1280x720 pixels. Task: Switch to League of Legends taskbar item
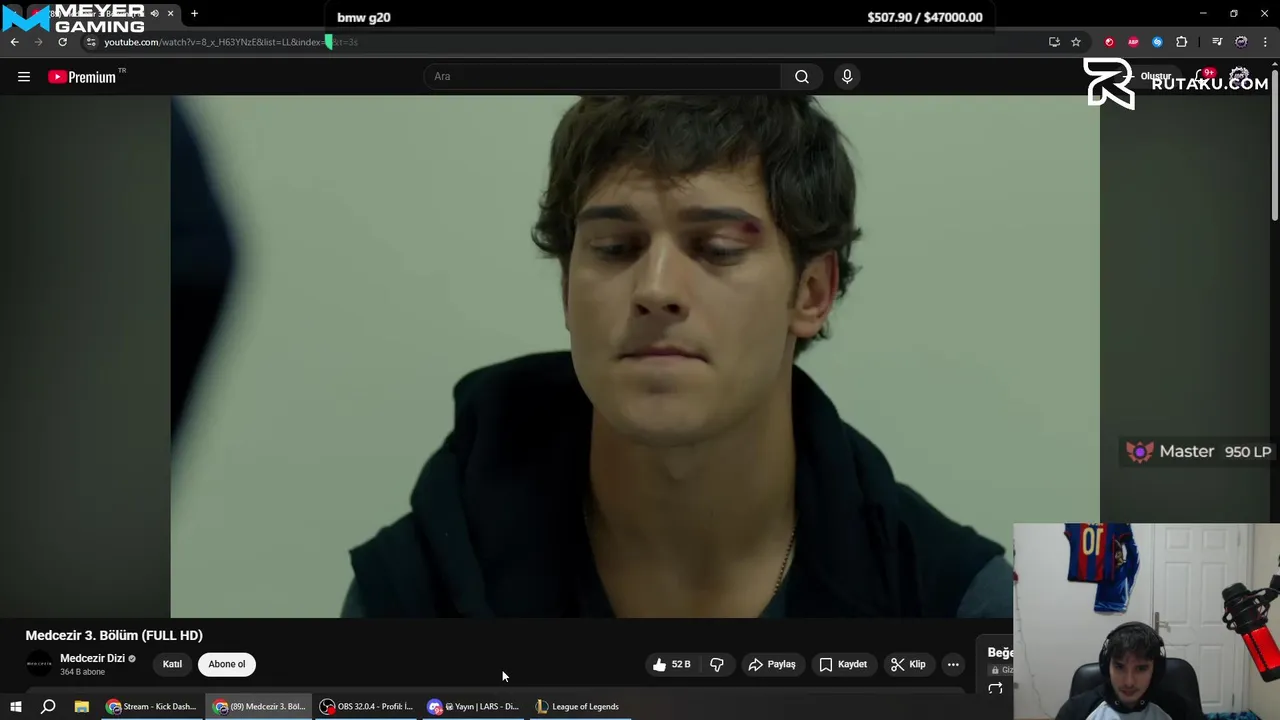click(578, 707)
